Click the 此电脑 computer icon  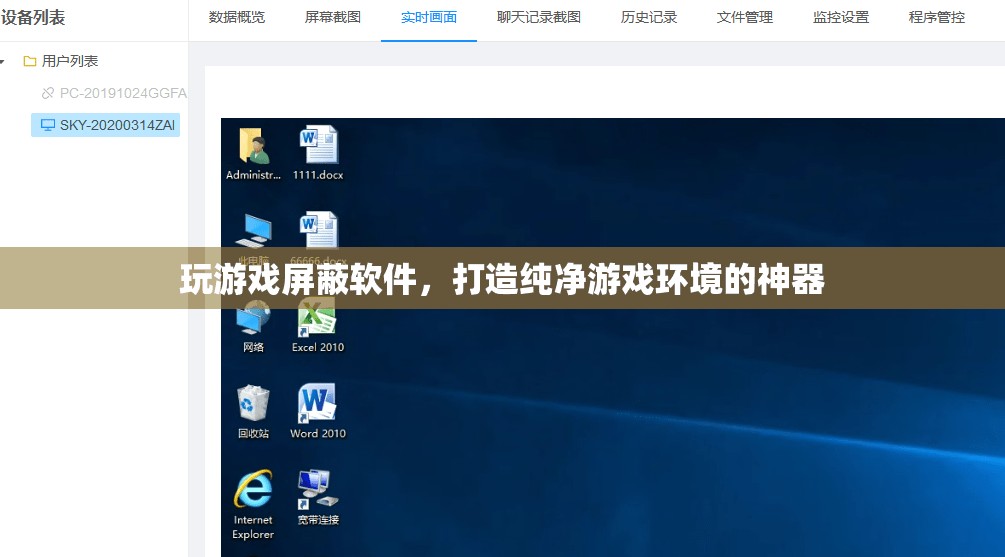[x=254, y=231]
